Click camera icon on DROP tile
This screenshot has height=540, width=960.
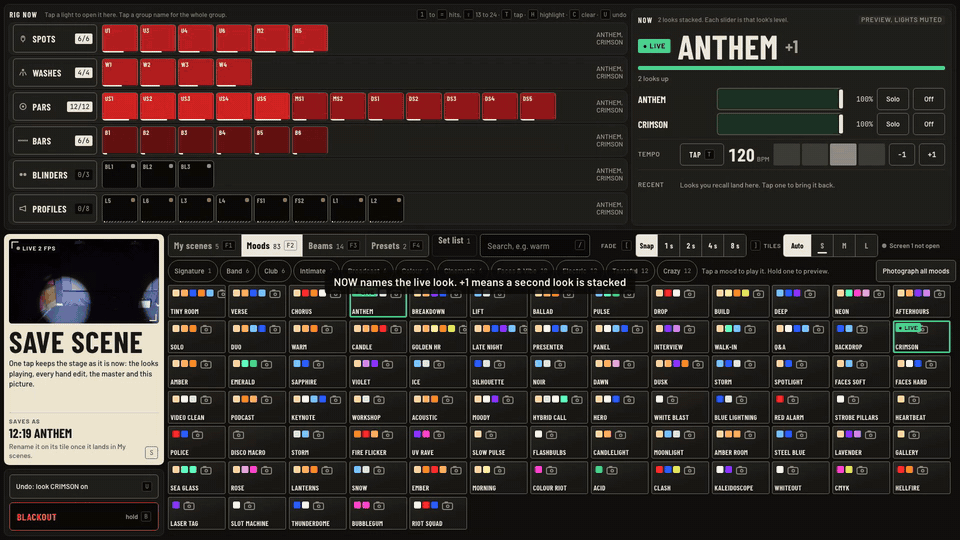tap(689, 294)
